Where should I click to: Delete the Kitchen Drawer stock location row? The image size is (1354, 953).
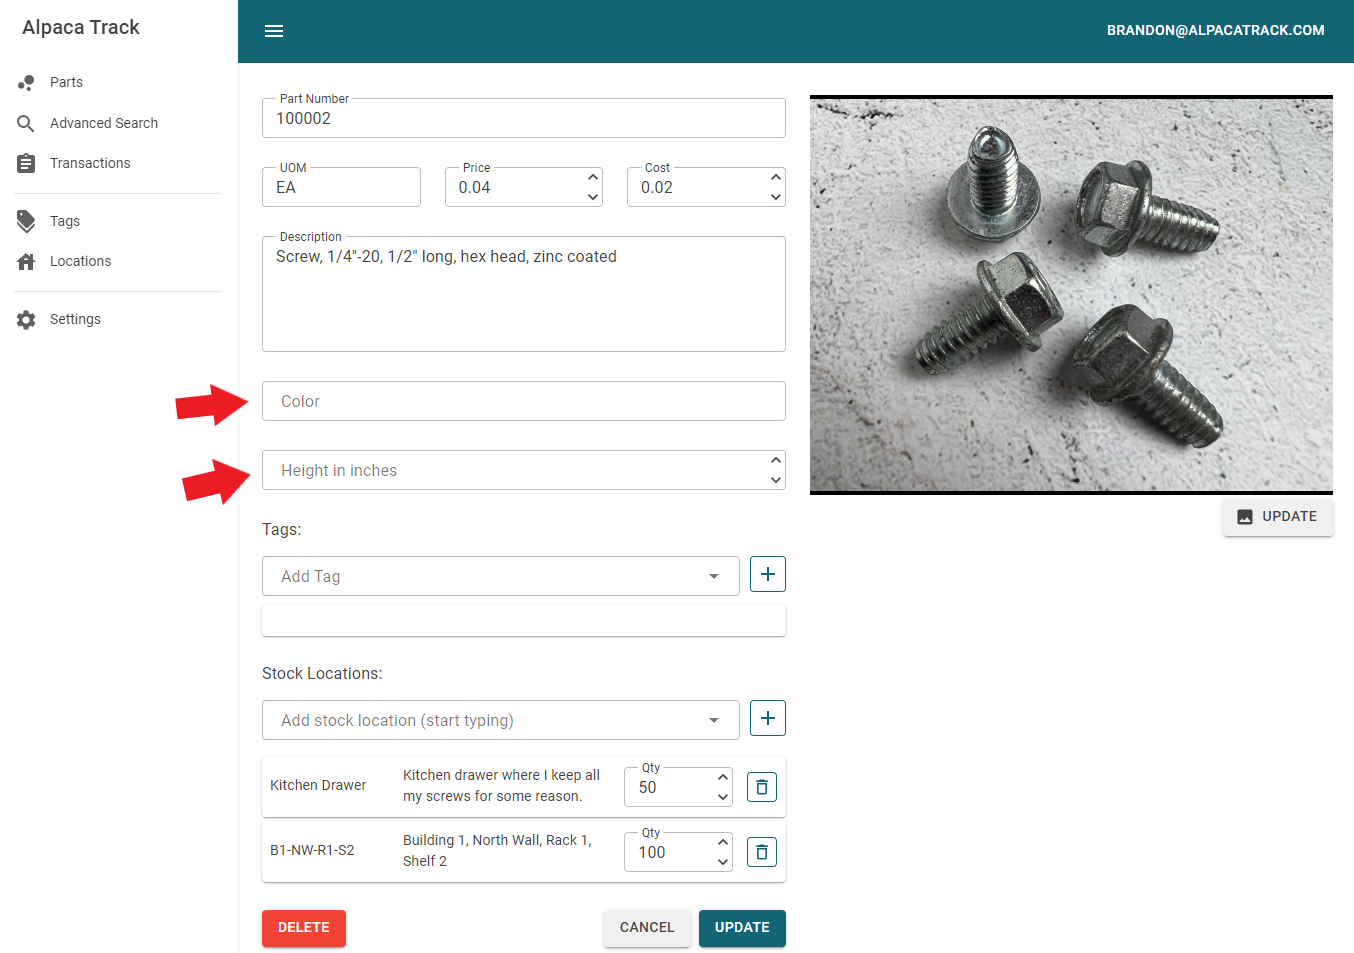[x=761, y=788]
